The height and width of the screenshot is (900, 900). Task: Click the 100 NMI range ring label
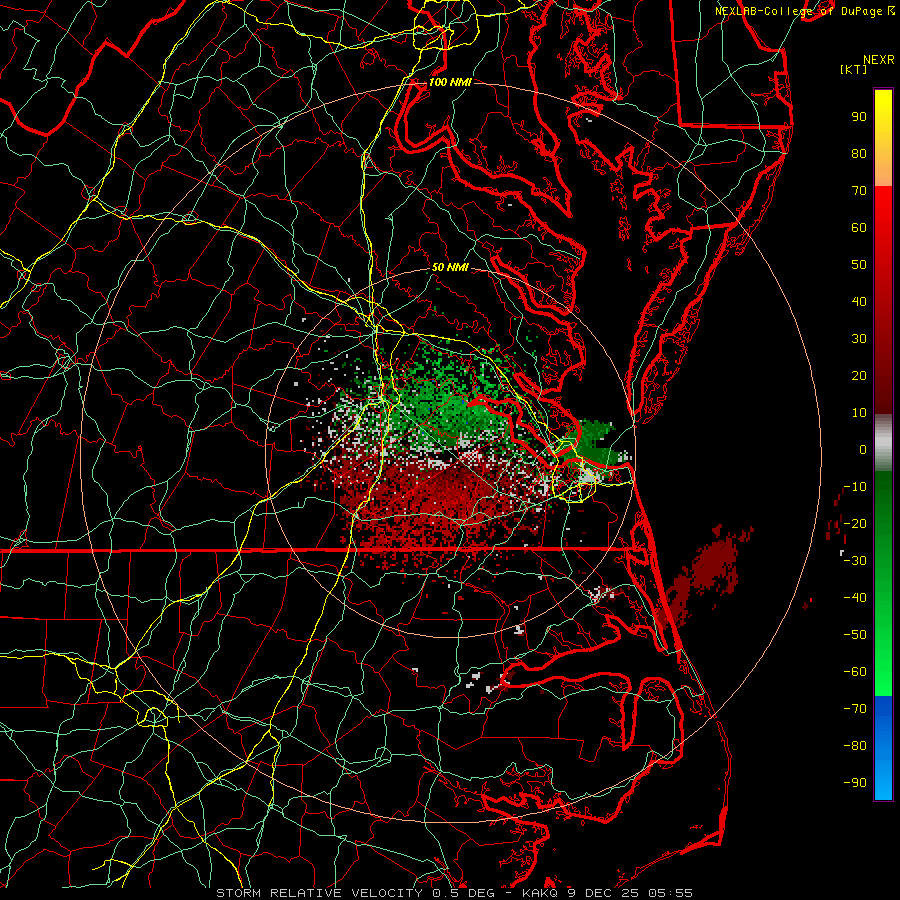tap(450, 82)
